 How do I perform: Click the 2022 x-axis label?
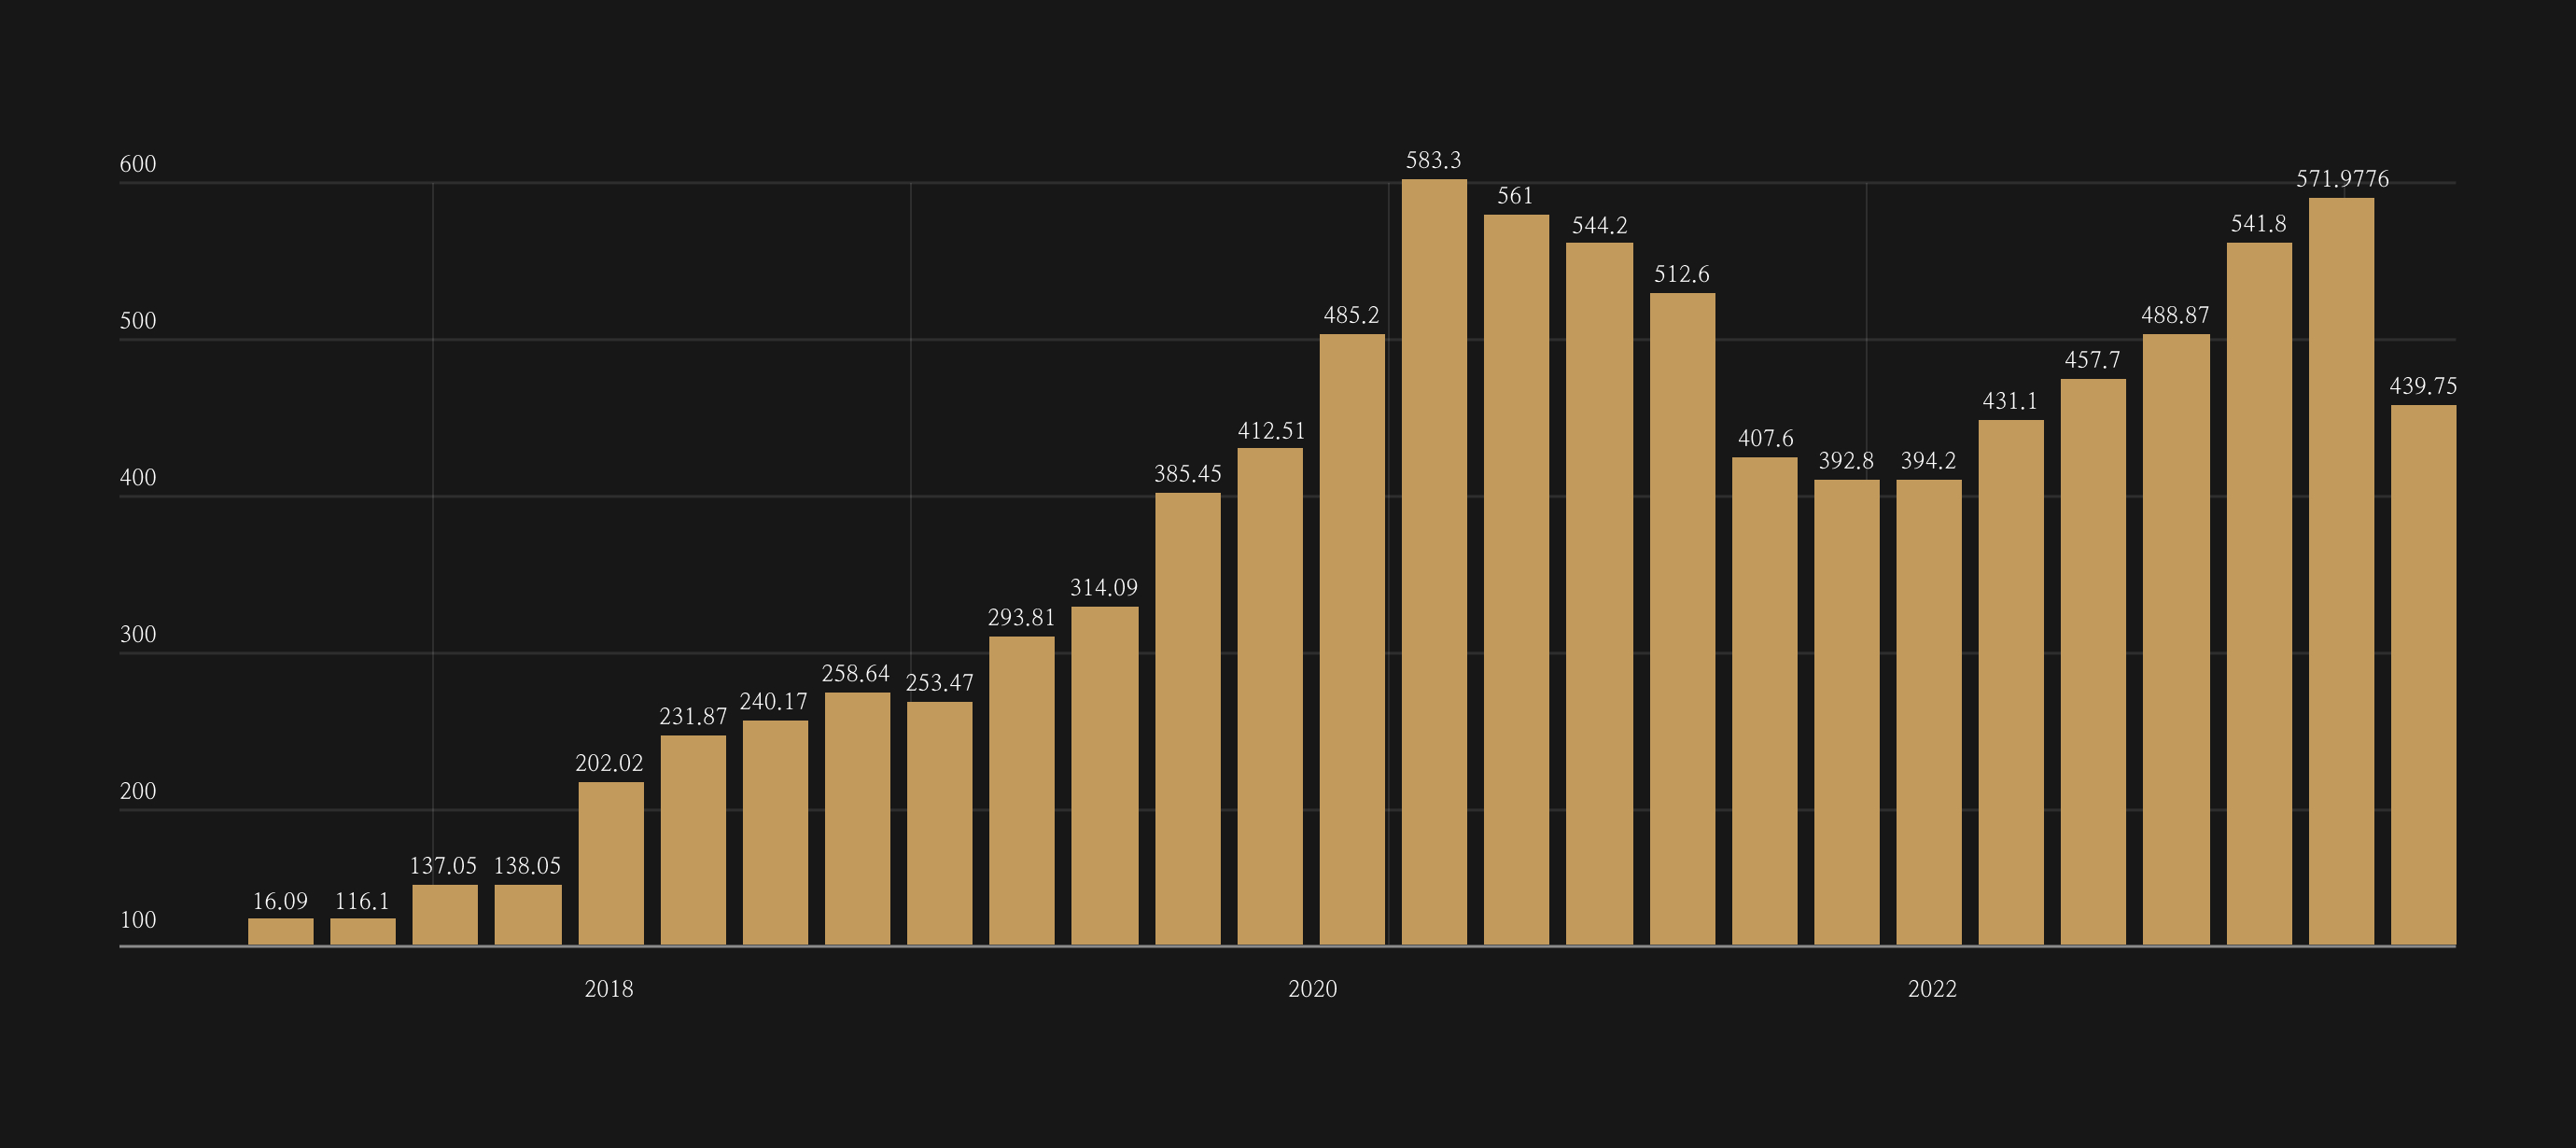pos(1932,989)
